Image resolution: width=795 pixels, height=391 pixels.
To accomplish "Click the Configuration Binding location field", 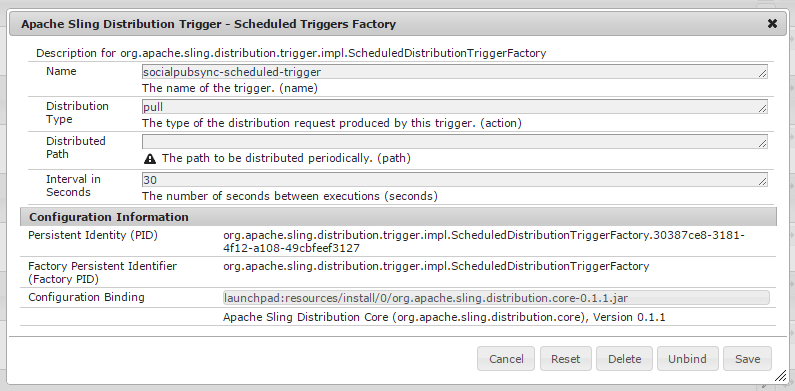I will pyautogui.click(x=496, y=298).
